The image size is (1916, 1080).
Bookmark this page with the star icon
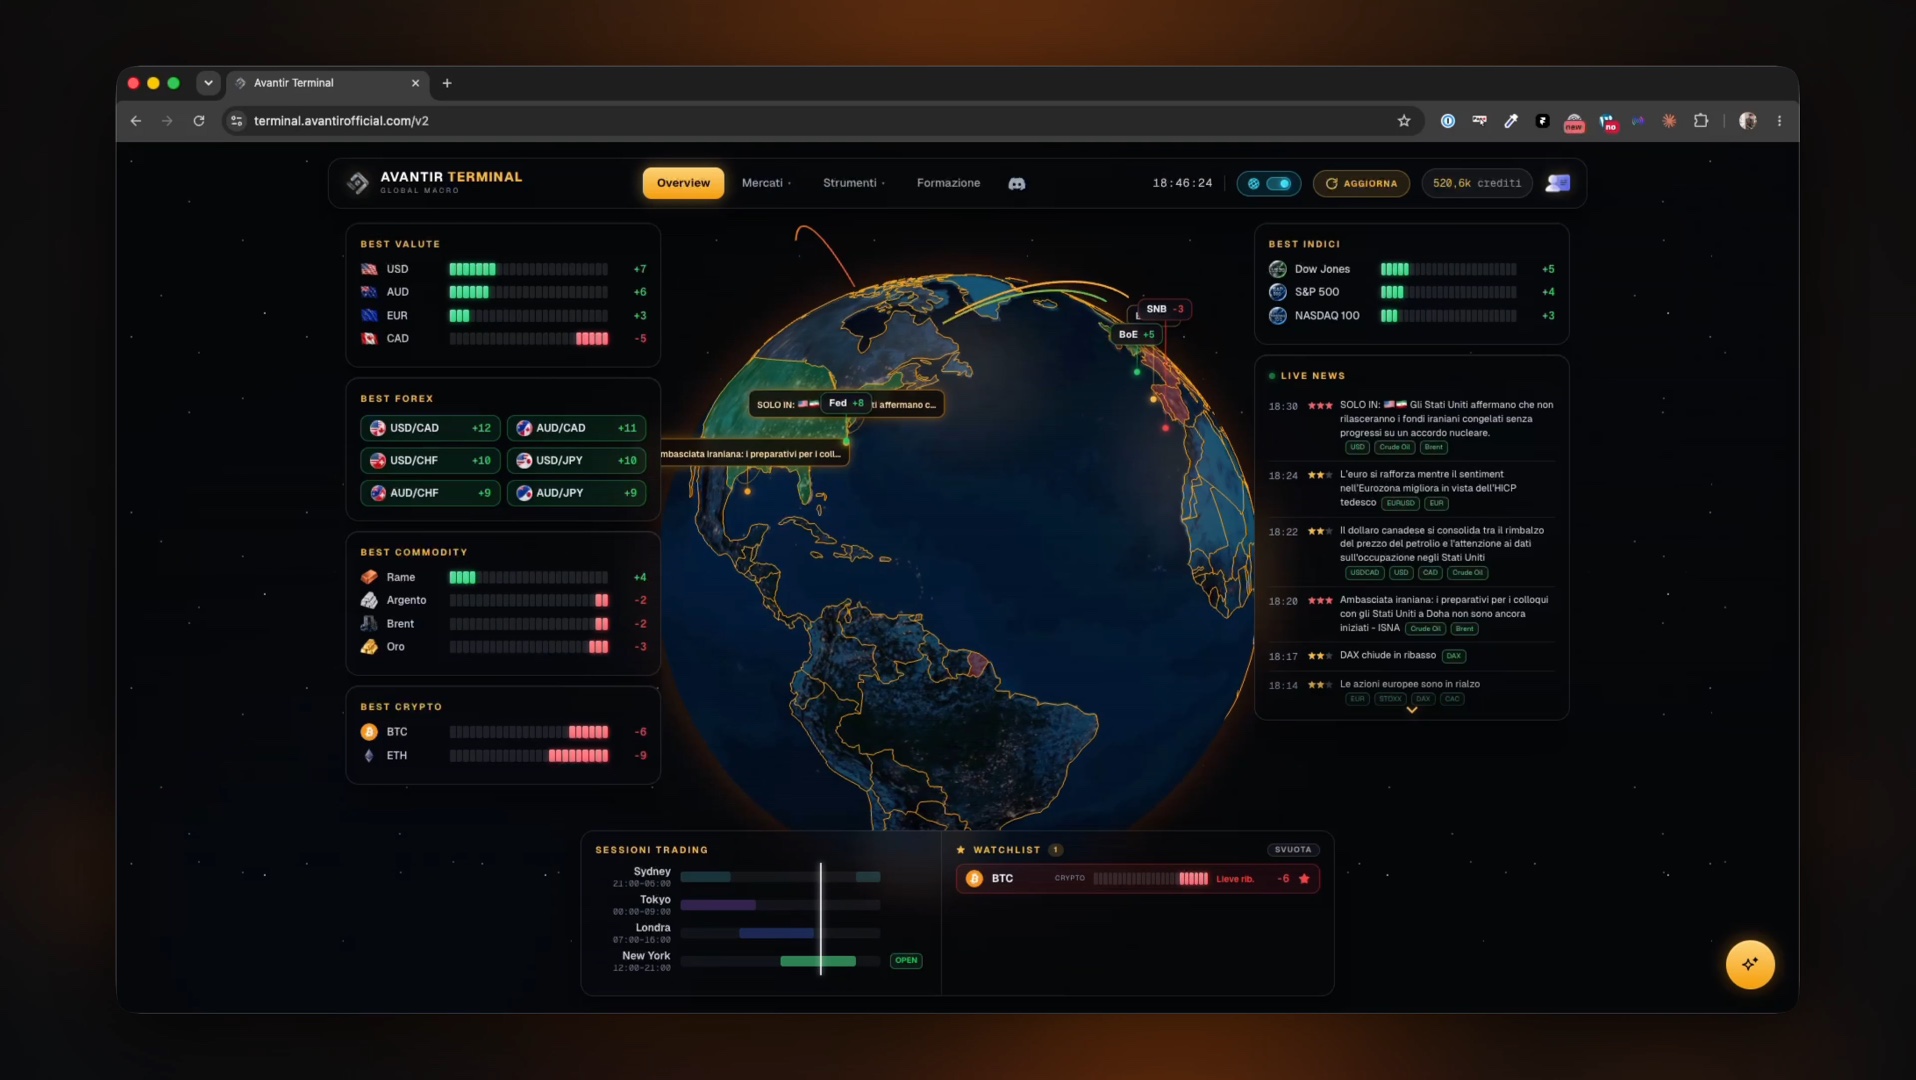point(1404,120)
